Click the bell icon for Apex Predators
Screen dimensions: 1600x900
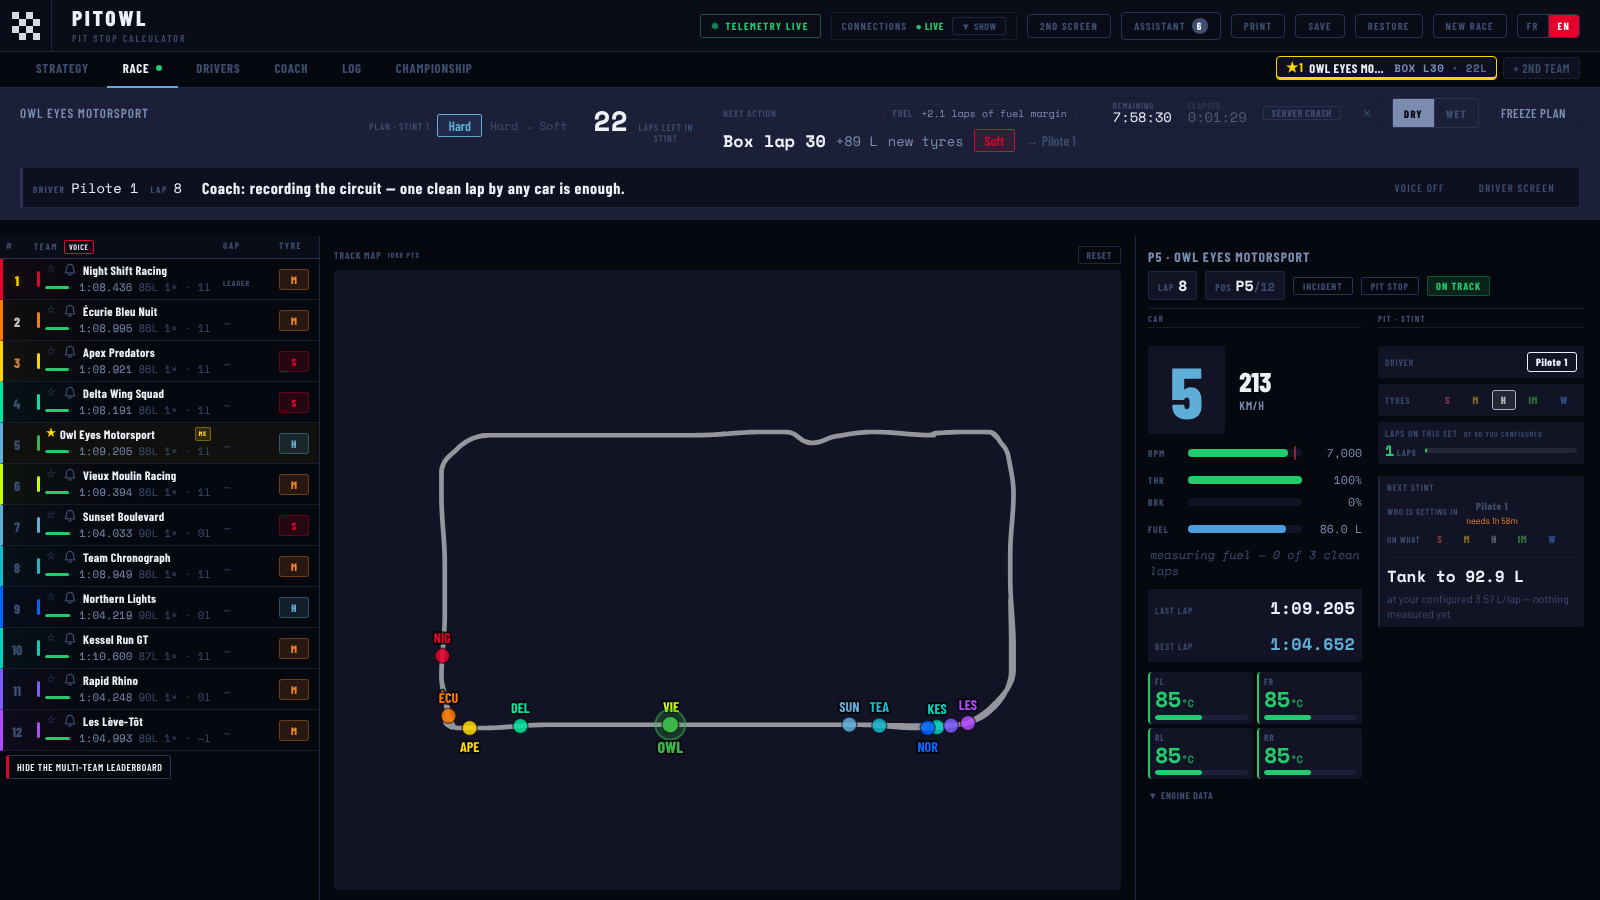click(70, 352)
